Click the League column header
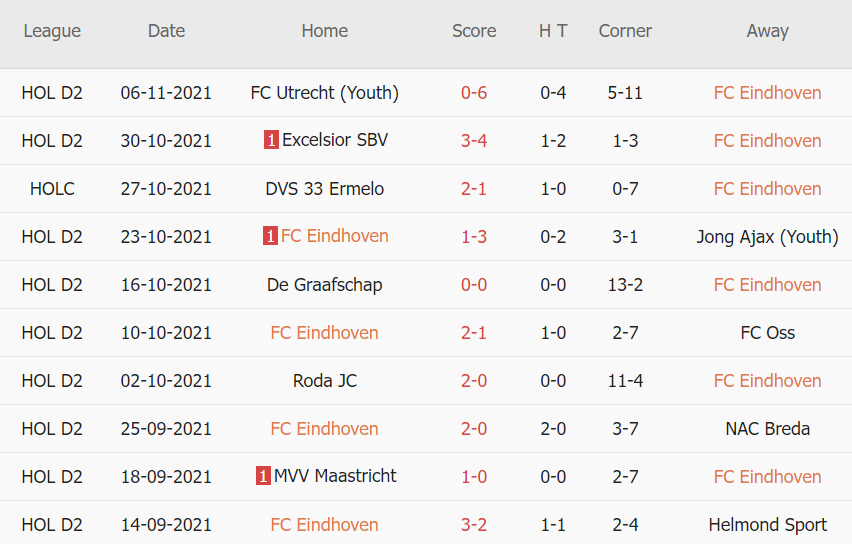Screen dimensions: 852x544 [x=52, y=31]
